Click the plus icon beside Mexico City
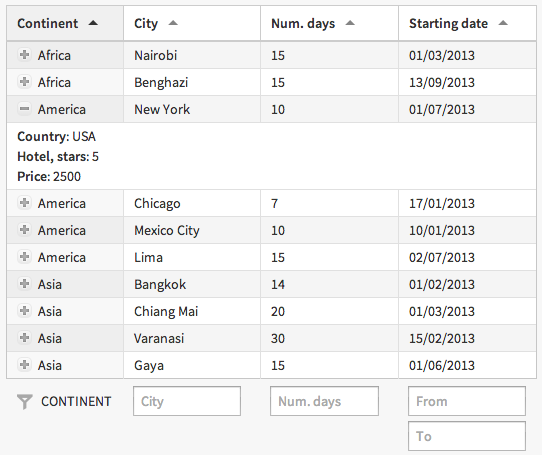 point(24,230)
